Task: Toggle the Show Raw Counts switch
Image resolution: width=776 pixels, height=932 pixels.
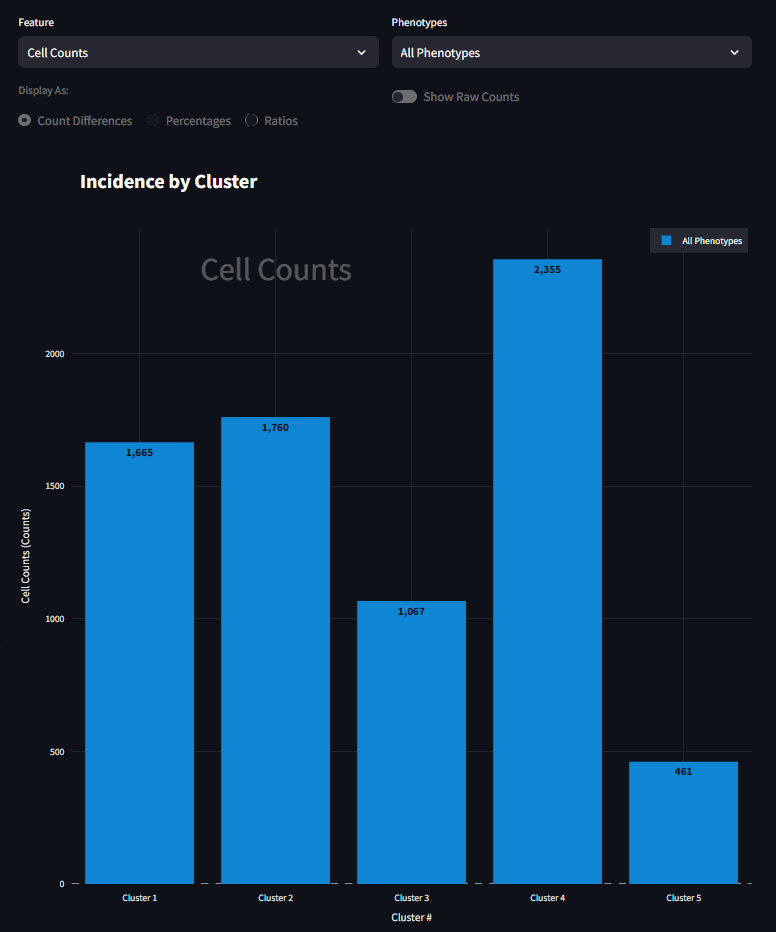Action: pos(404,97)
